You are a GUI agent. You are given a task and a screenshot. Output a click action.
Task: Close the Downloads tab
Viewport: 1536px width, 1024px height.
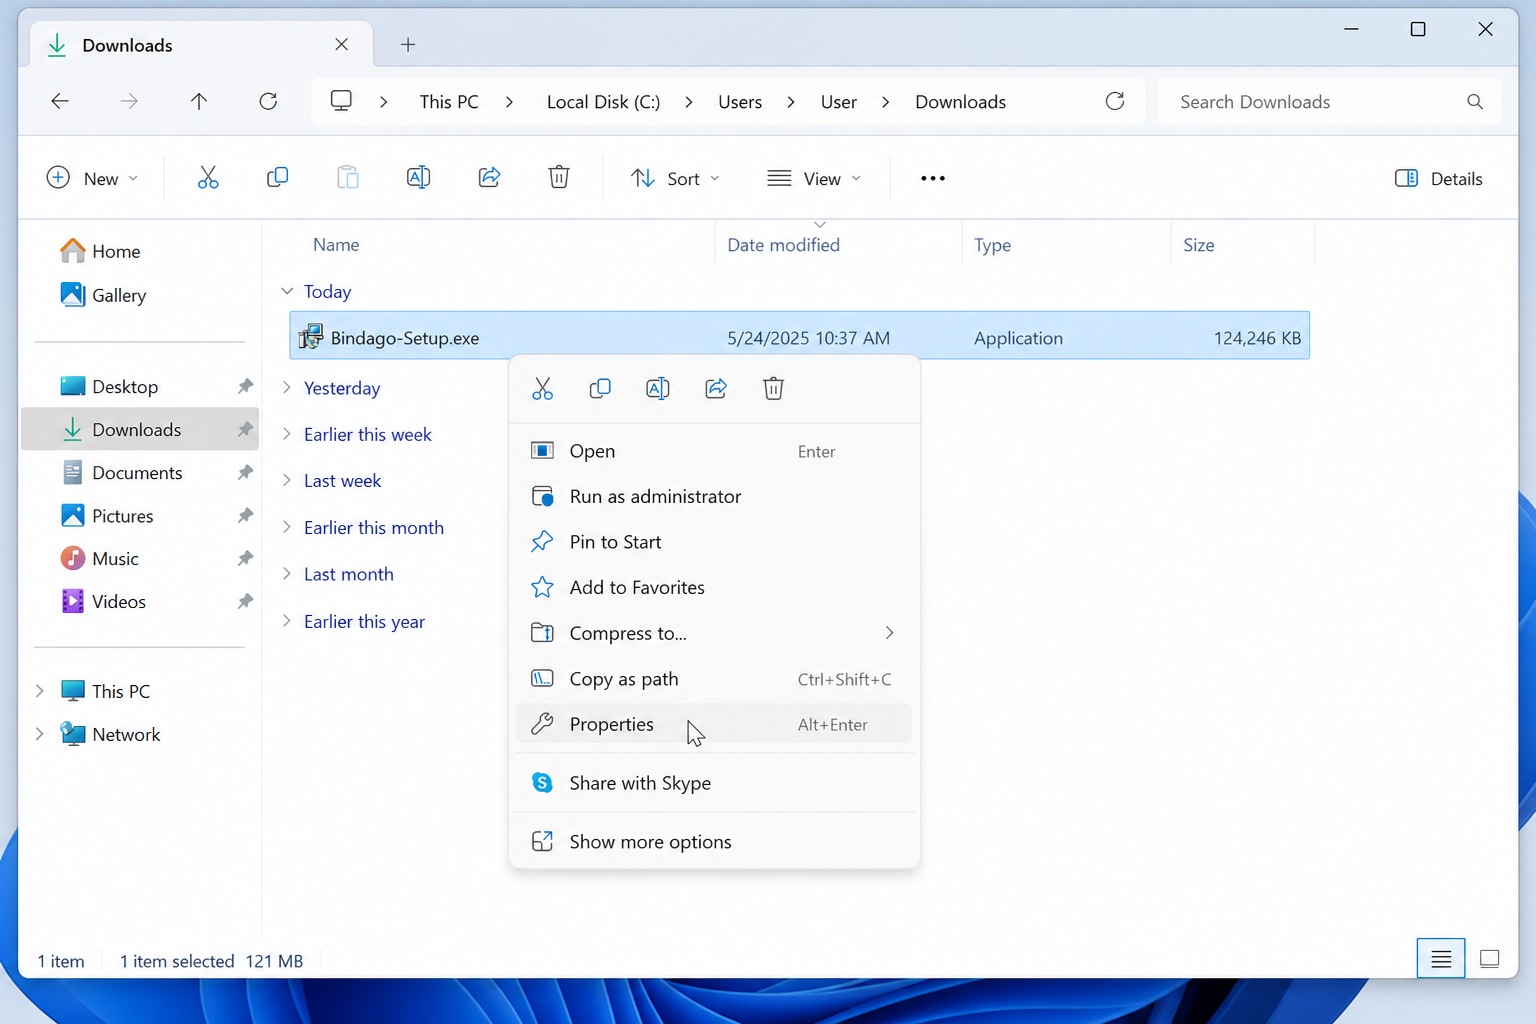tap(341, 44)
